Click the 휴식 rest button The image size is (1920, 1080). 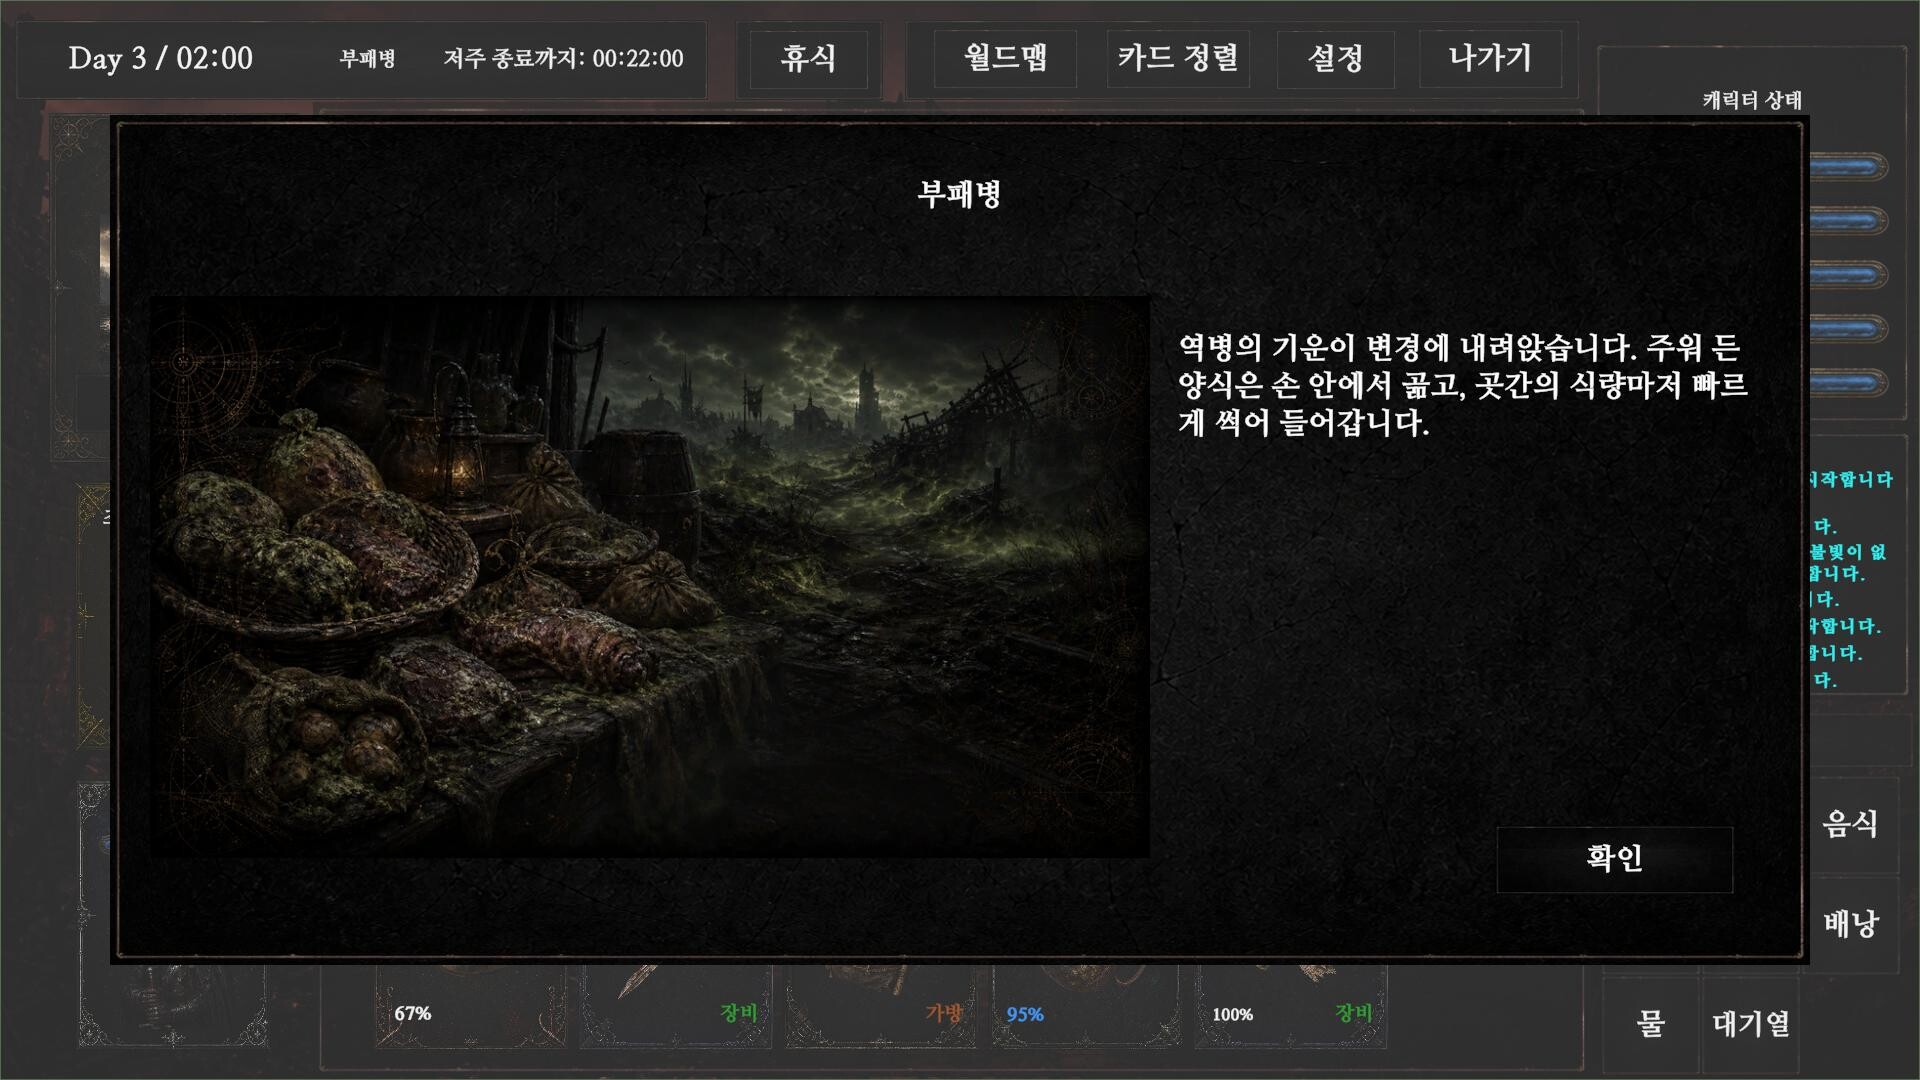(x=808, y=58)
